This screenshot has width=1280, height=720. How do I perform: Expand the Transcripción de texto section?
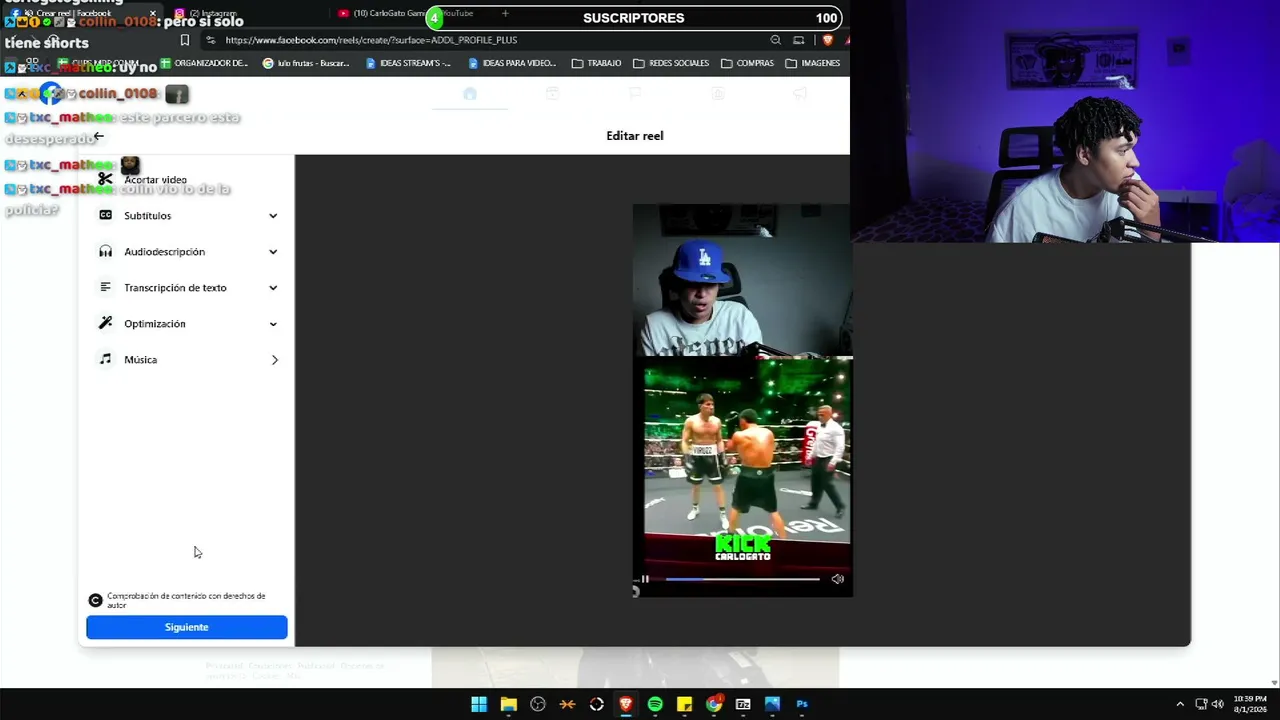pos(273,288)
